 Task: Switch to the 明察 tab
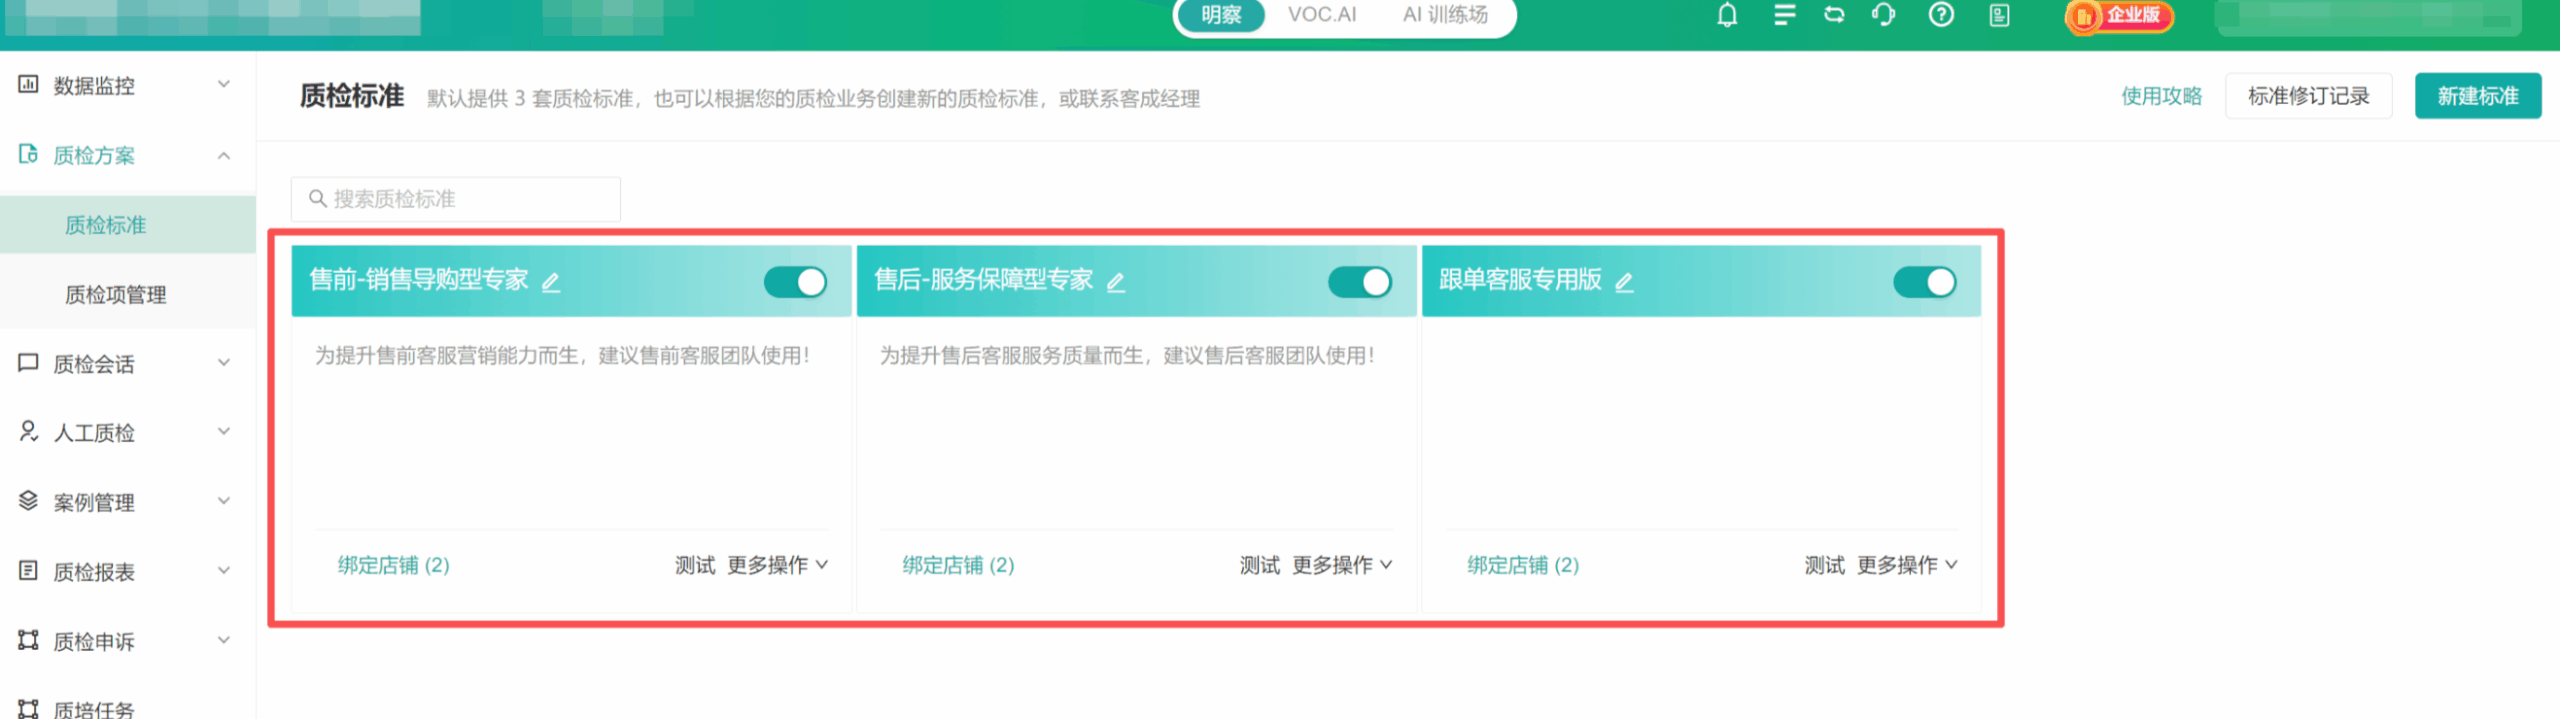click(1221, 15)
